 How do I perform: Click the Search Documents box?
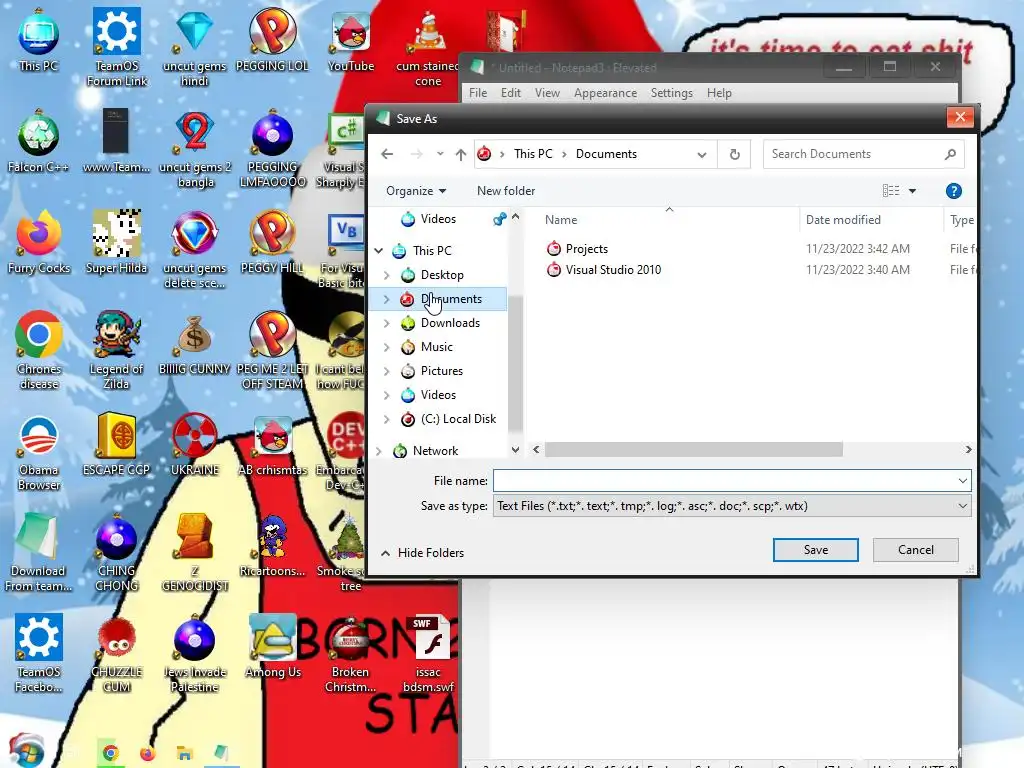(x=863, y=154)
